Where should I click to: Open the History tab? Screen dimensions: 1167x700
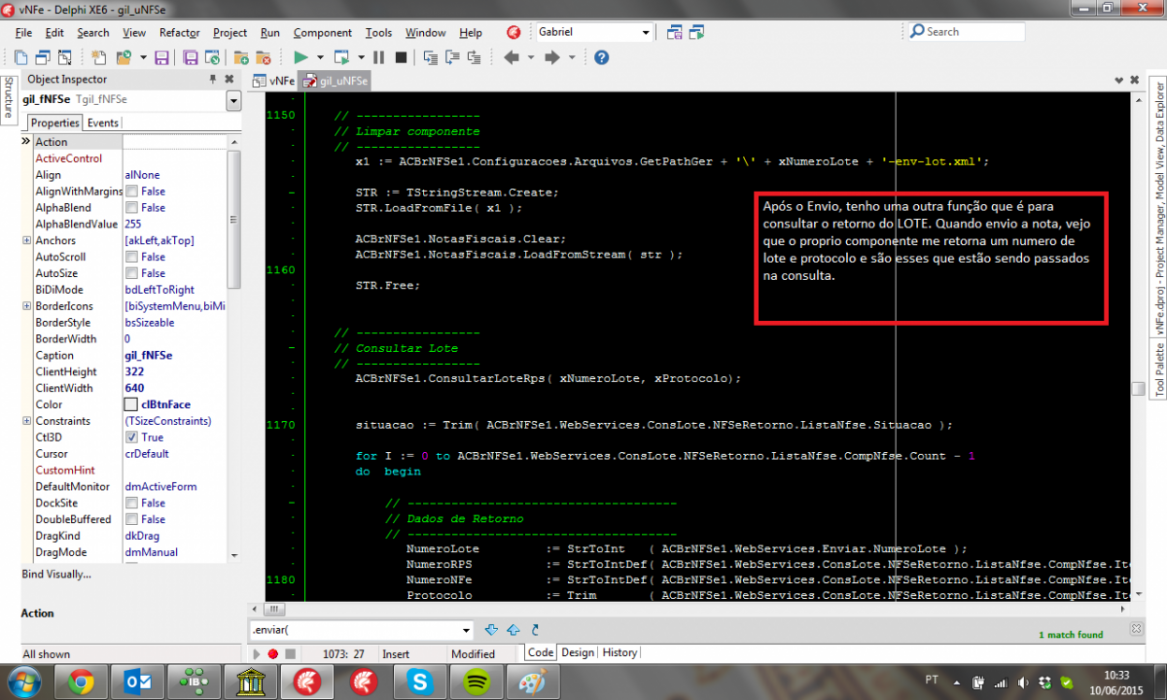tap(619, 652)
